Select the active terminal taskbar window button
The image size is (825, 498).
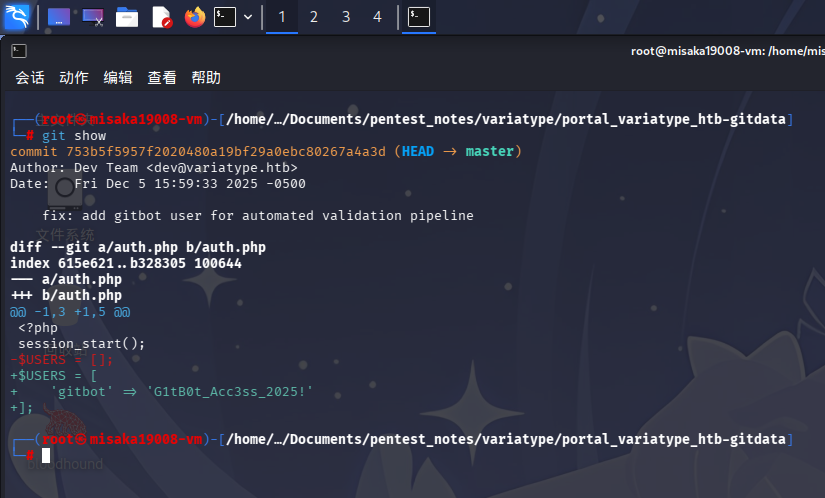point(419,17)
